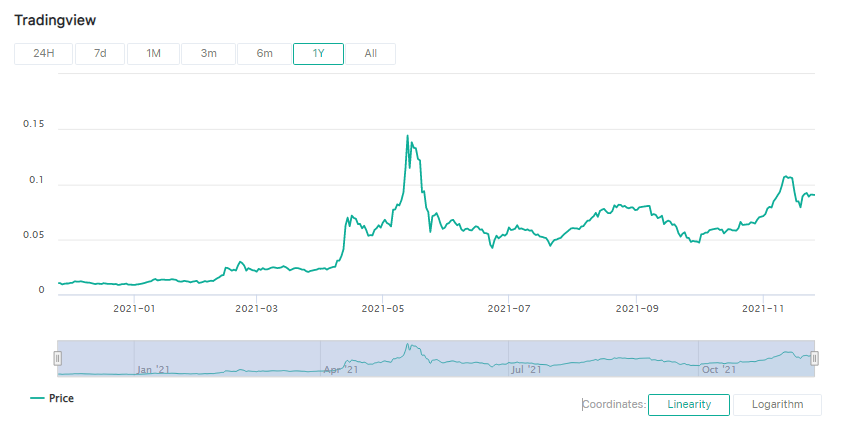The height and width of the screenshot is (434, 847).
Task: Click the 0.05 y-axis value
Action: point(33,235)
